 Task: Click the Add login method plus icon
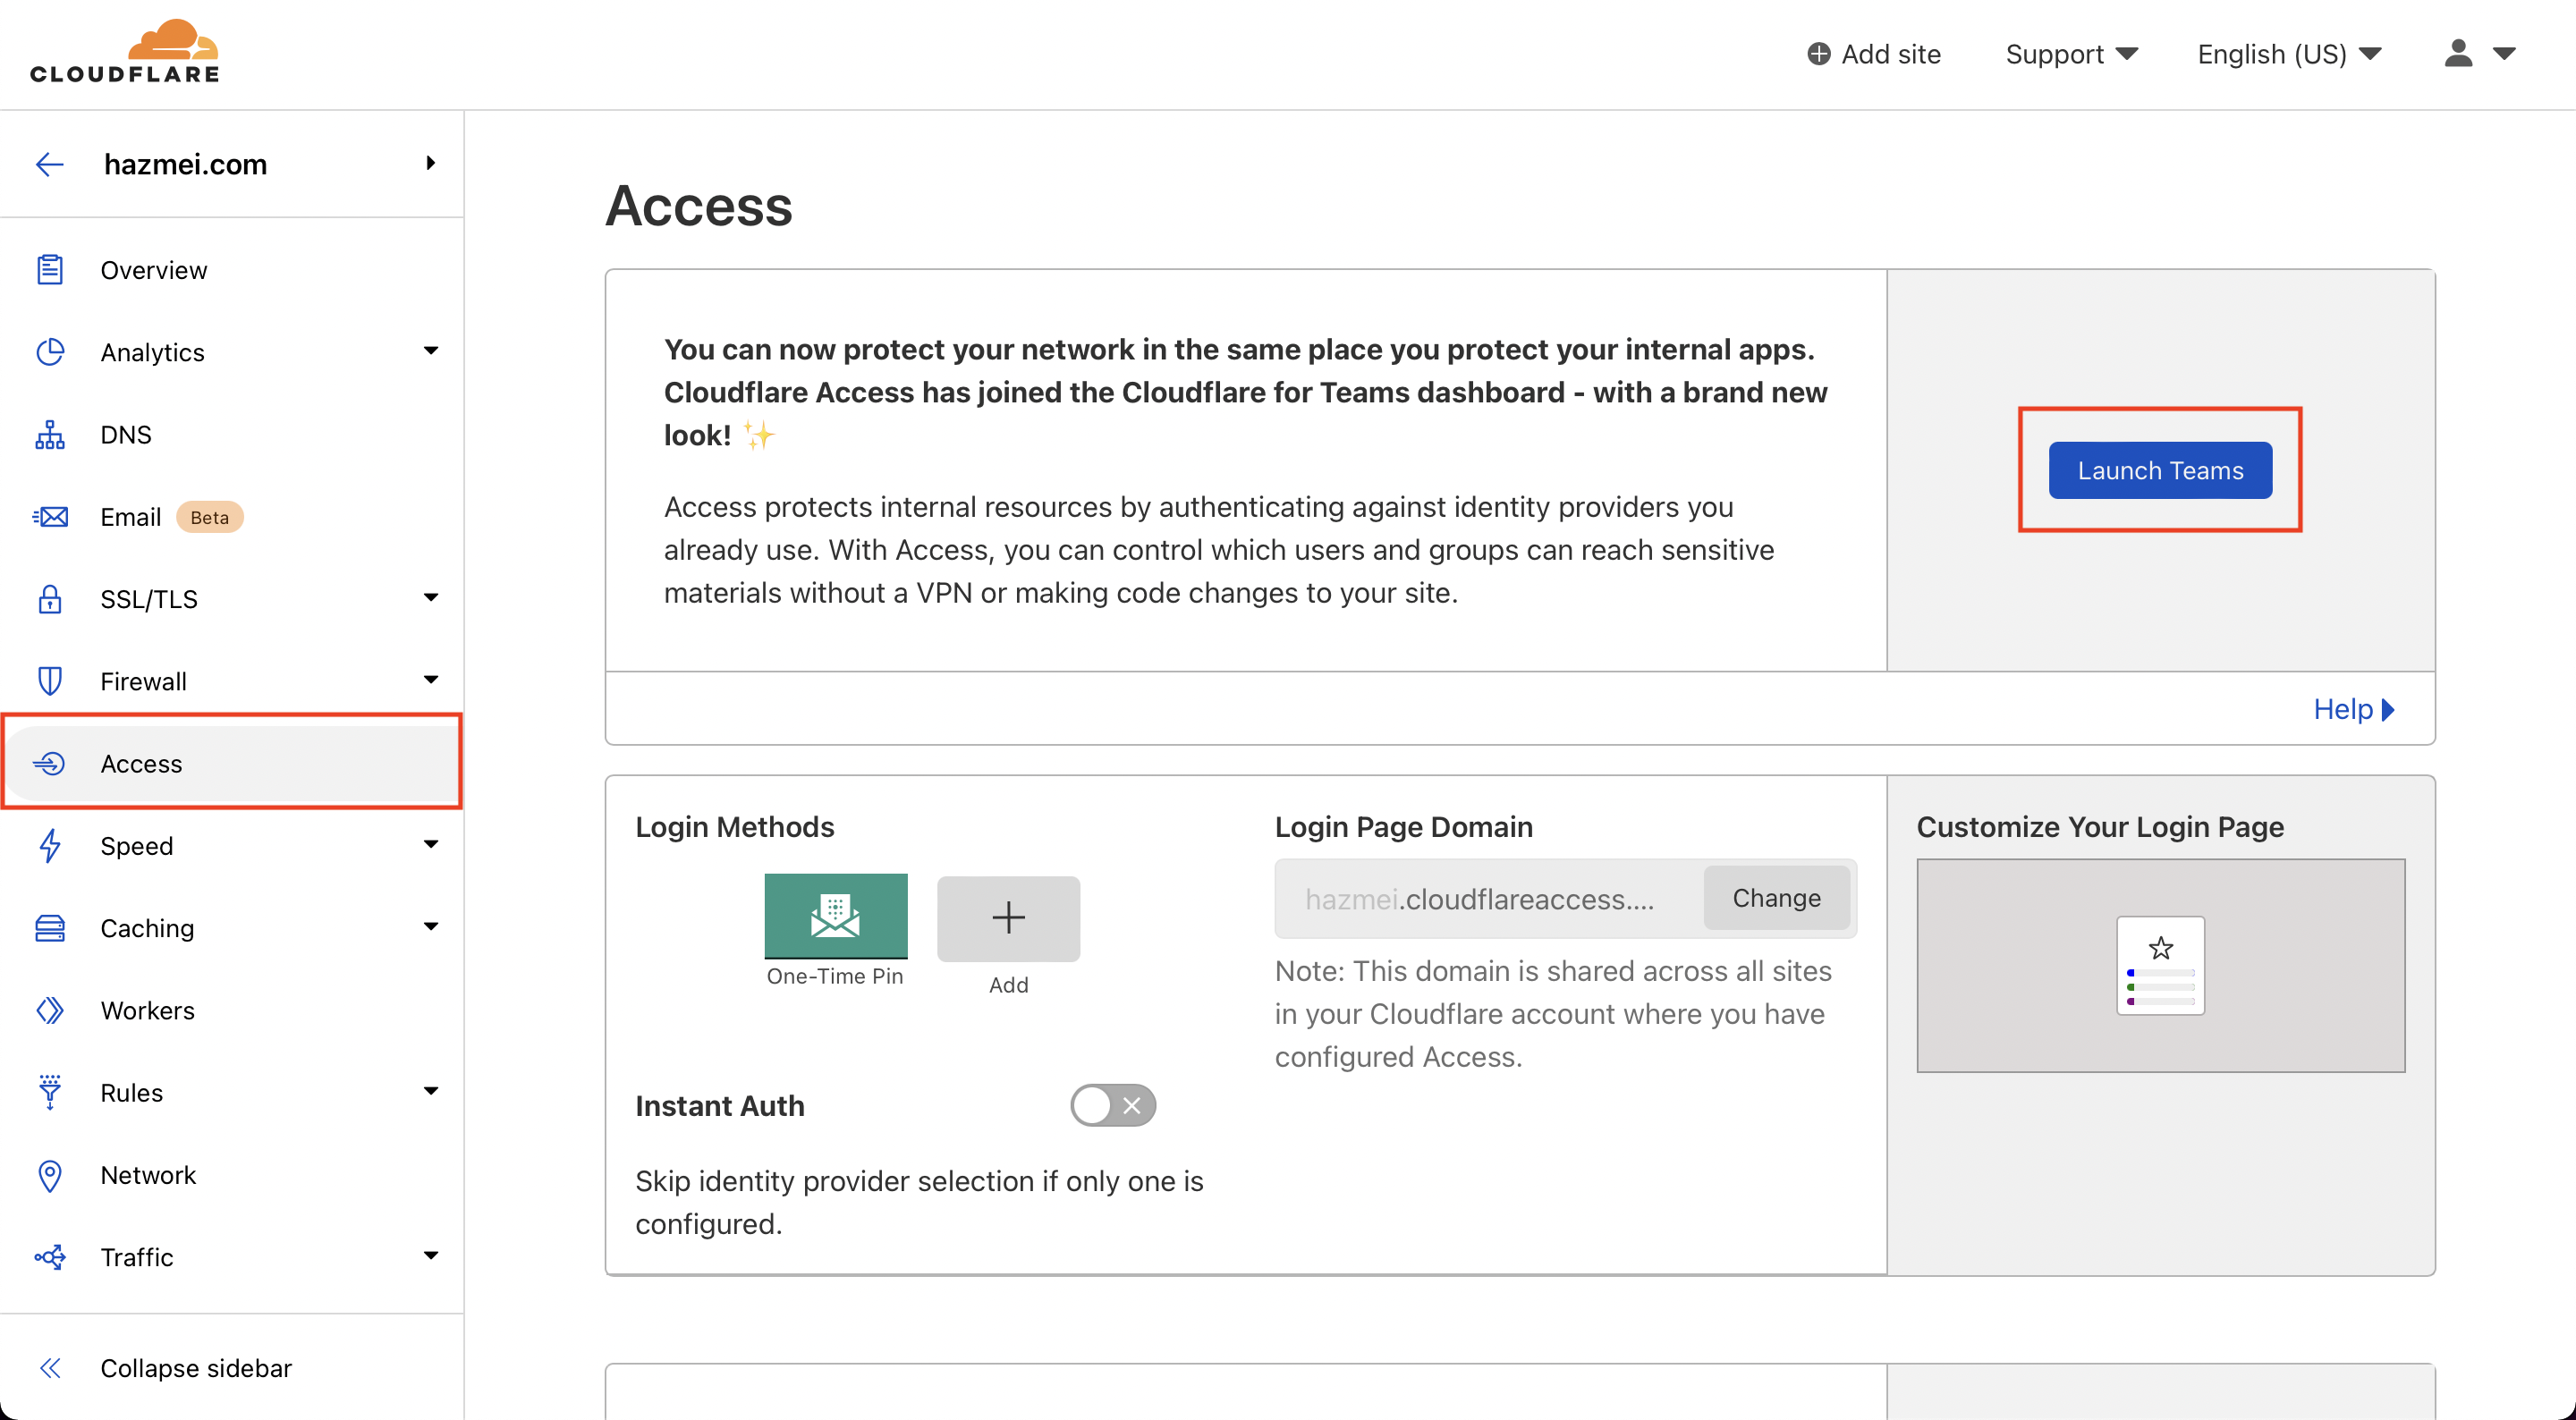coord(1008,918)
